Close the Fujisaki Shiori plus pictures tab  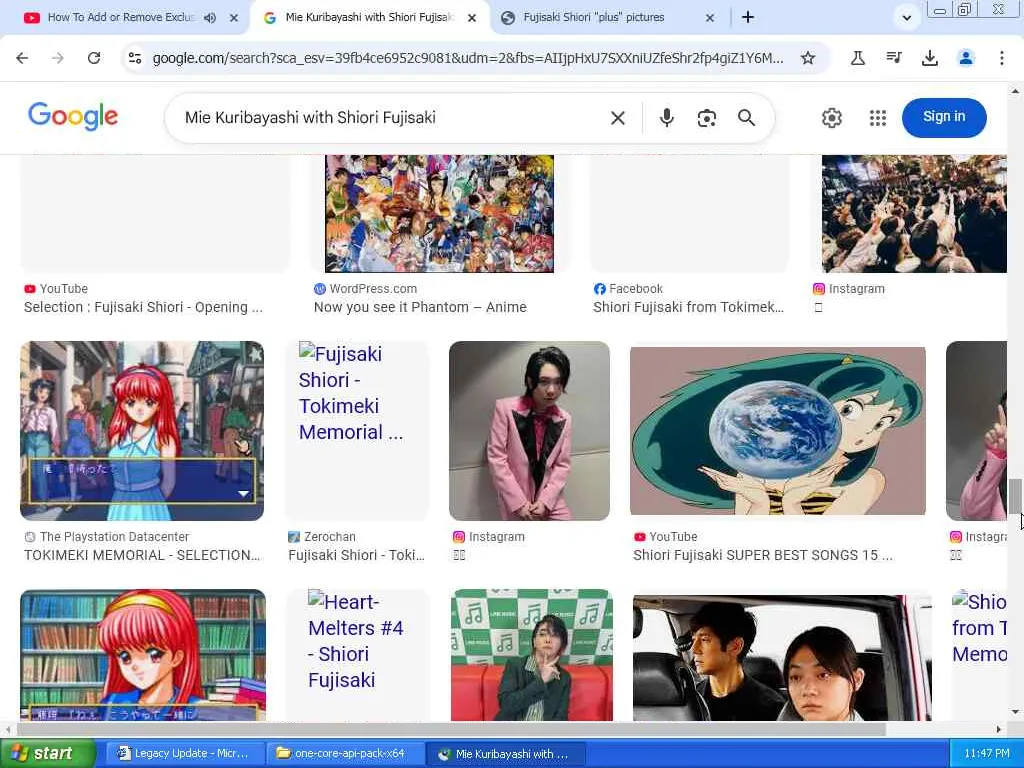(x=710, y=18)
